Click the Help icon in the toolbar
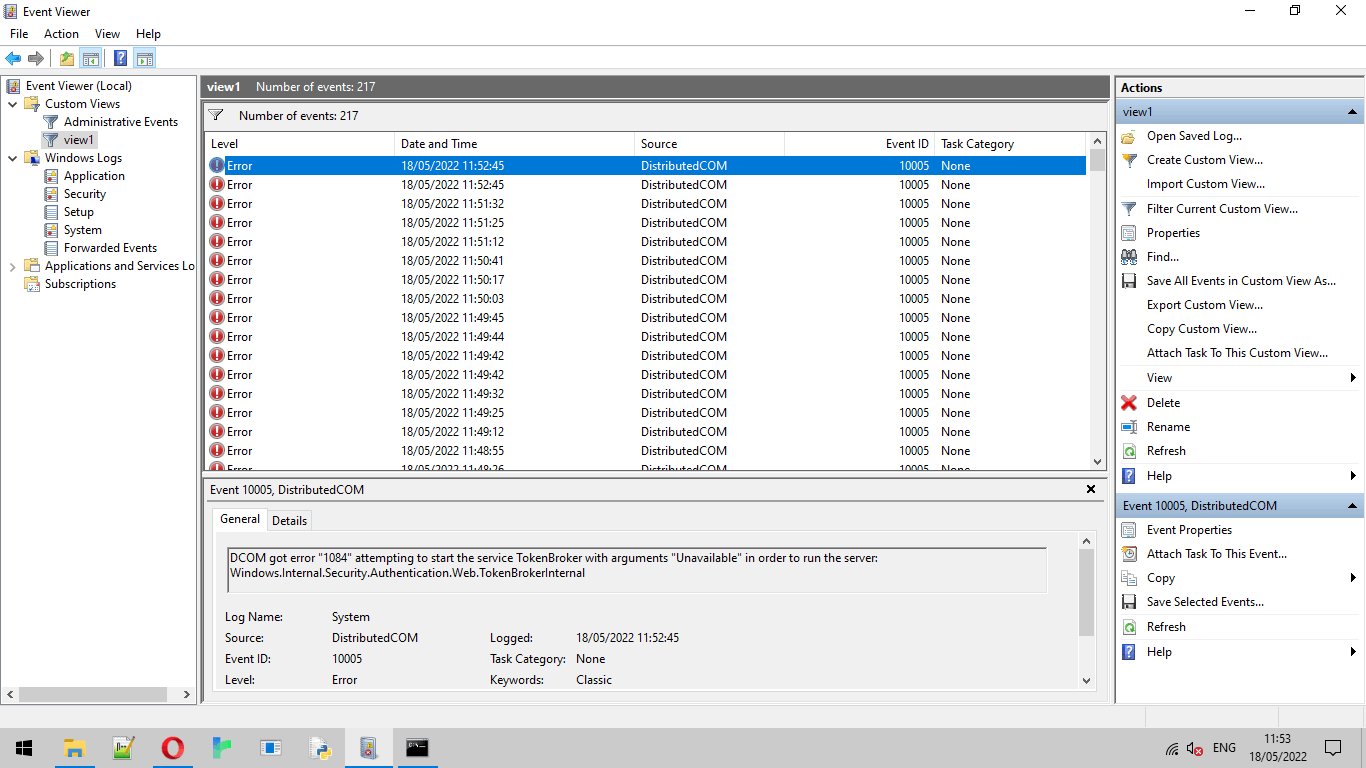1366x768 pixels. [x=120, y=58]
